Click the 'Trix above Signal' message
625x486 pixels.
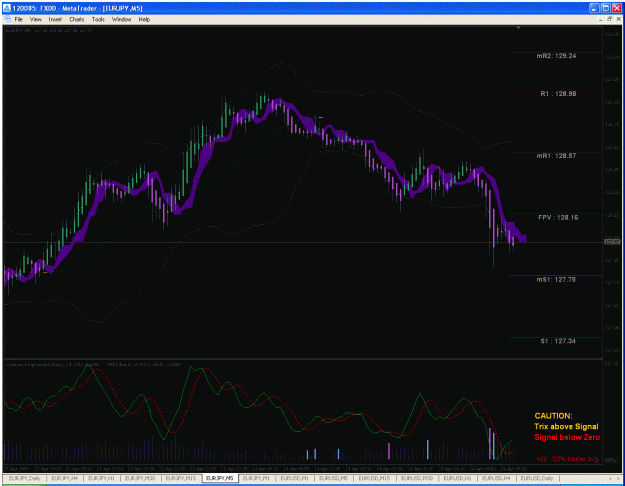click(566, 426)
